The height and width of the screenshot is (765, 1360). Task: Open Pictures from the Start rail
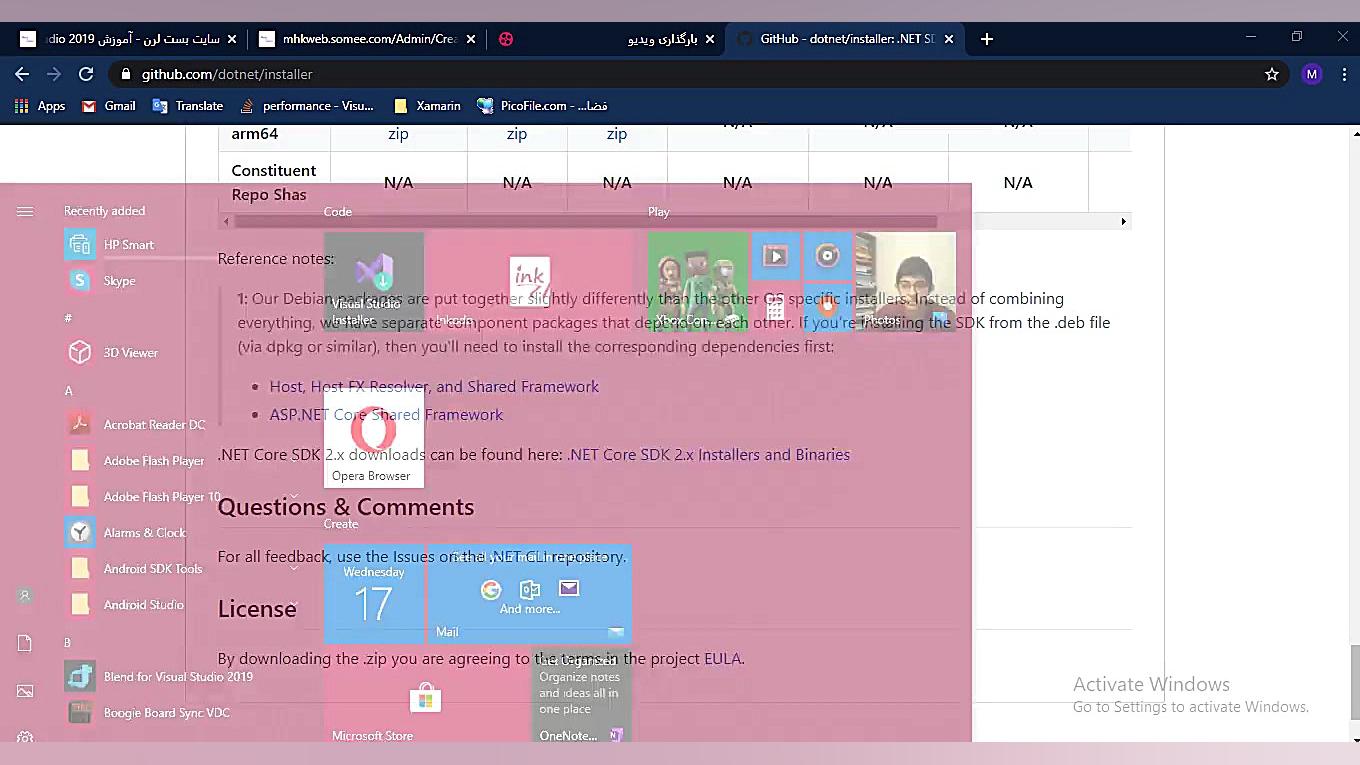[x=25, y=691]
